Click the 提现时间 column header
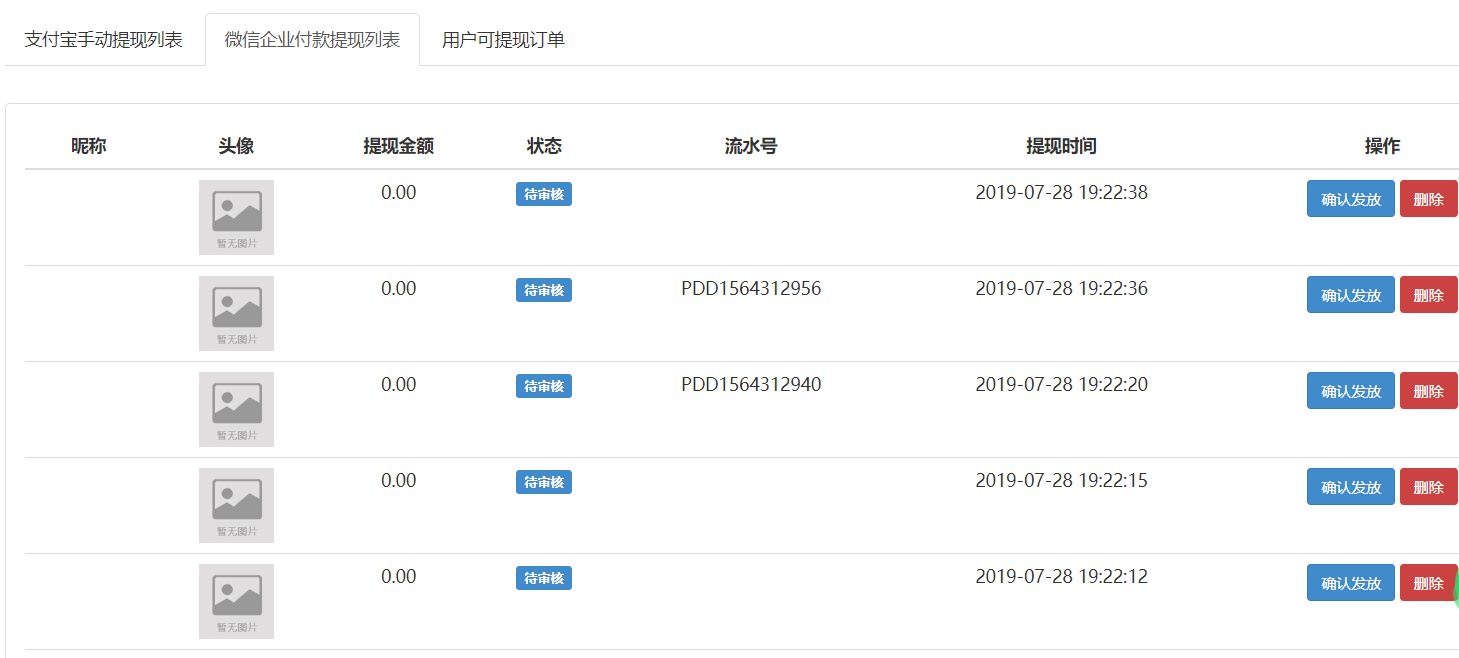The width and height of the screenshot is (1459, 658). [x=1061, y=146]
